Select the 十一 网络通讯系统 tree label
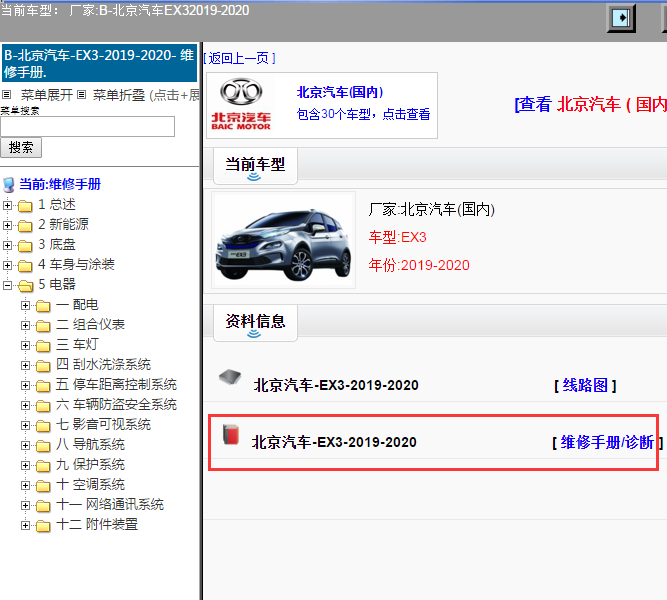The image size is (667, 600). 110,505
